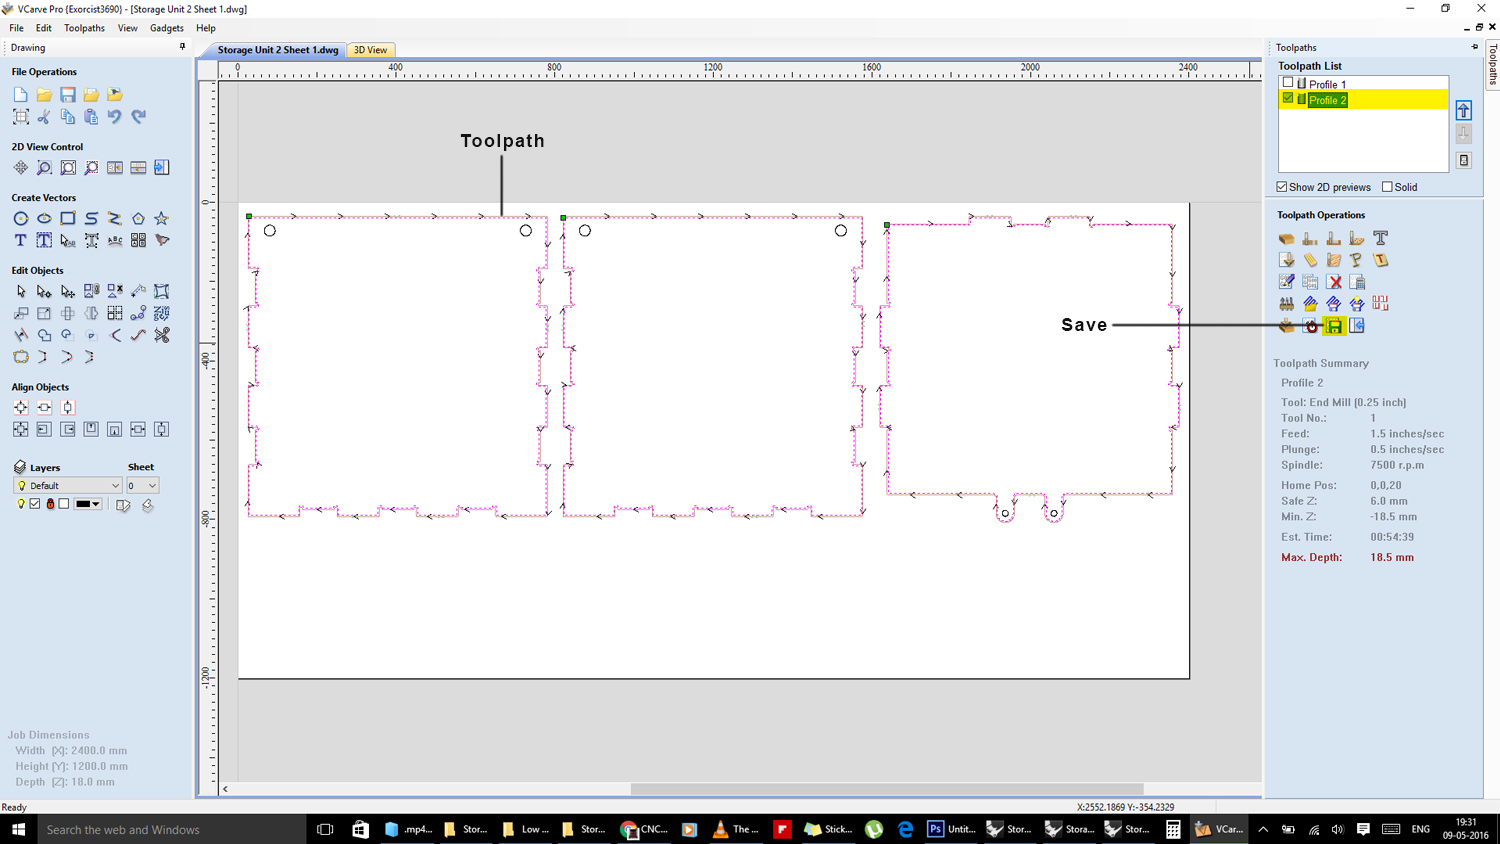Uncheck the Profile 2 toolpath checkbox
The width and height of the screenshot is (1500, 844).
tap(1288, 99)
